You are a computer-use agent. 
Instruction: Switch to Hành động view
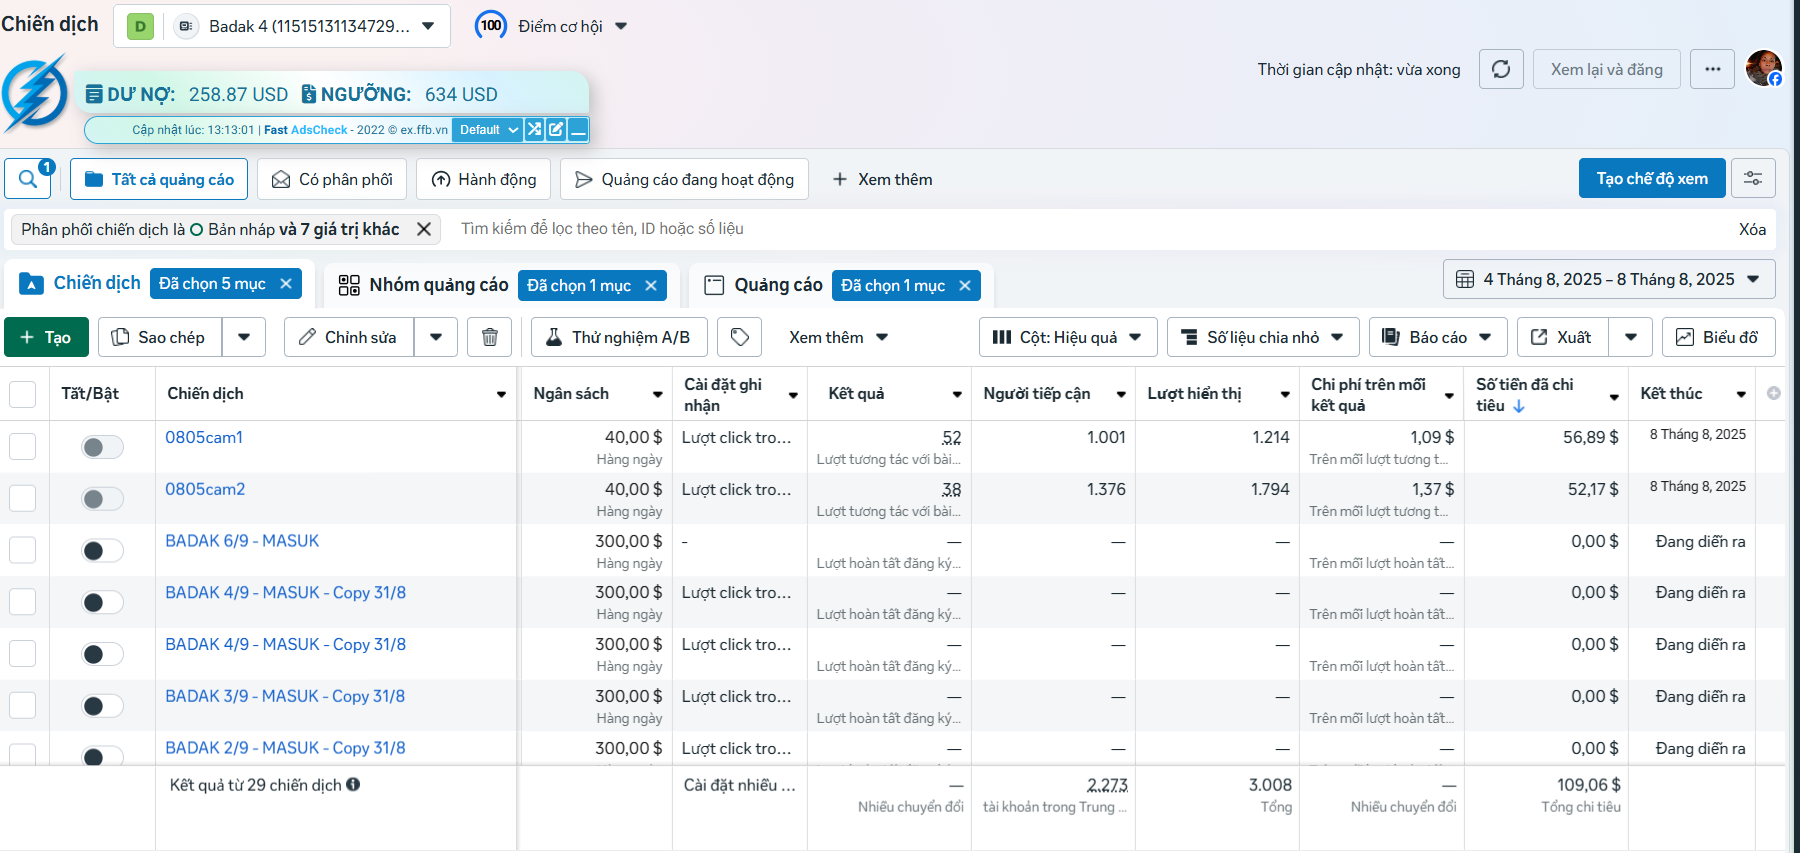click(484, 179)
